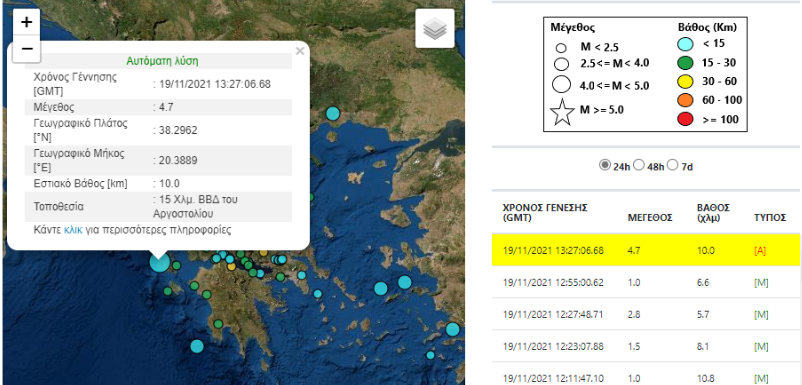Image resolution: width=802 pixels, height=385 pixels.
Task: Open the 'κλικ' more information link
Action: pyautogui.click(x=73, y=230)
